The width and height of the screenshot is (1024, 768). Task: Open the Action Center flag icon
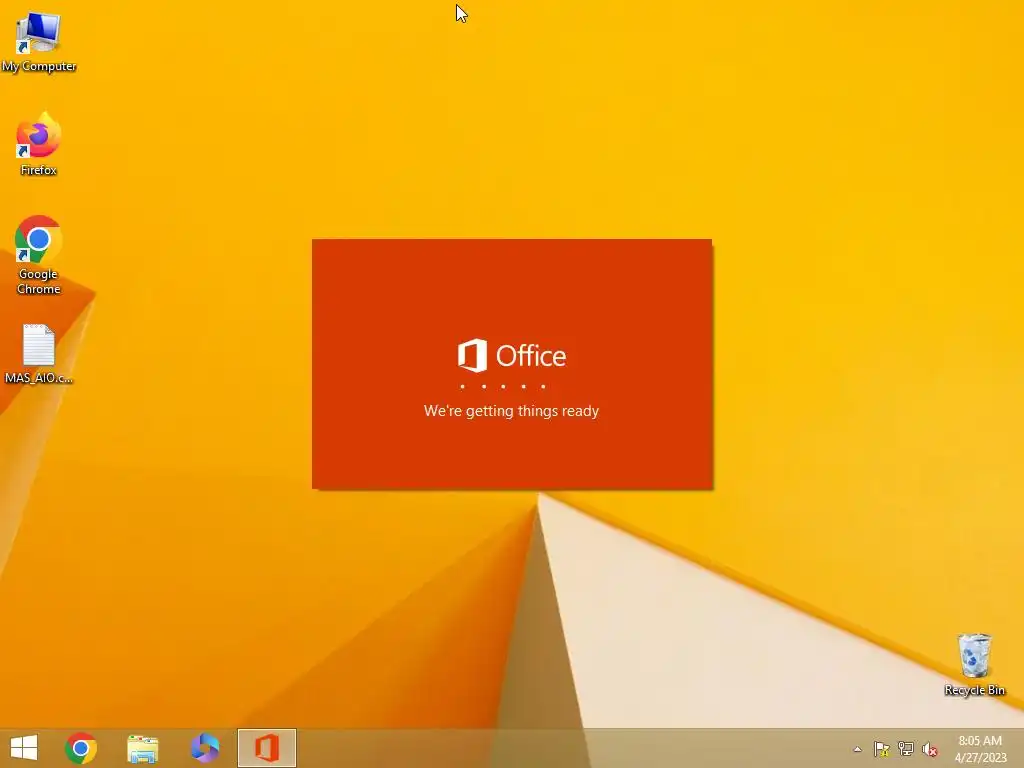pos(882,749)
